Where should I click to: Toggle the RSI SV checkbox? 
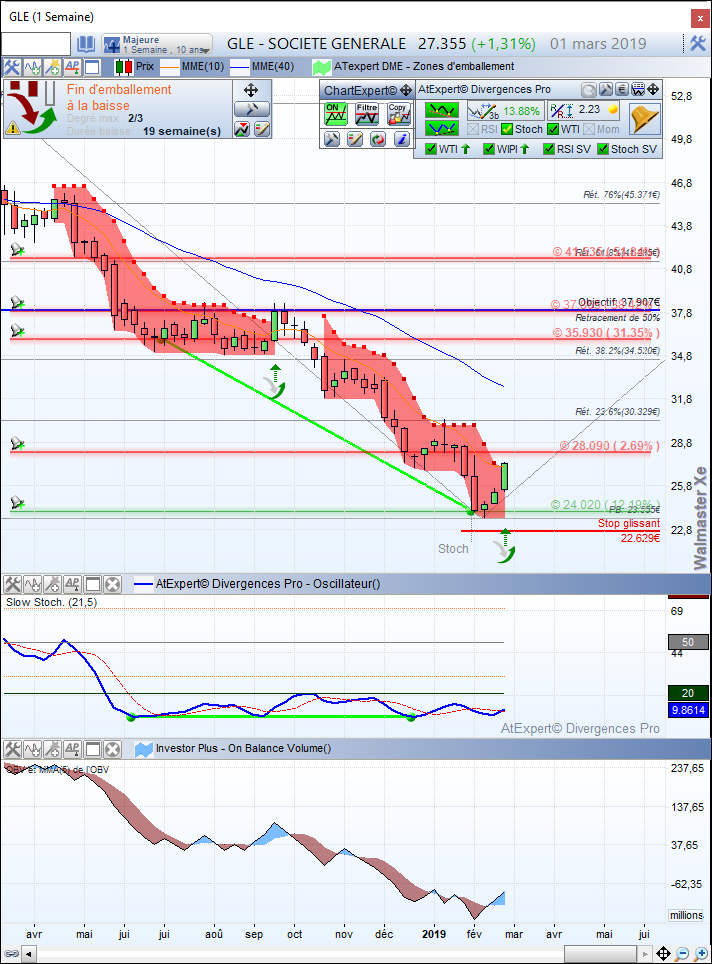click(x=548, y=149)
